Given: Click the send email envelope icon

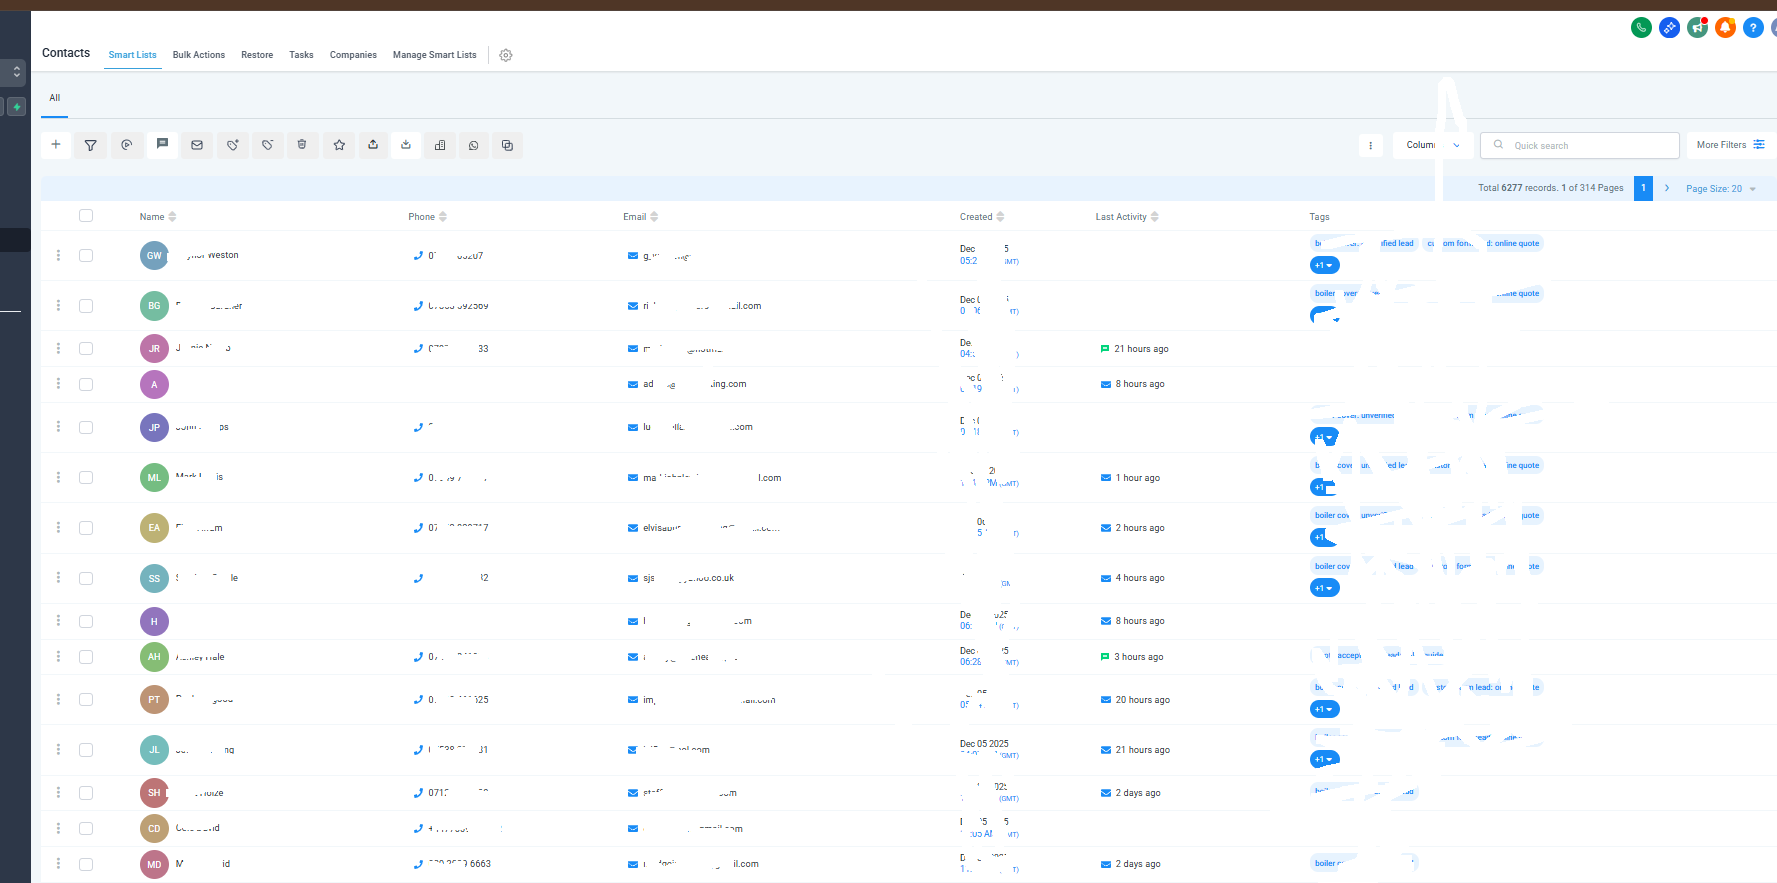Looking at the screenshot, I should (x=197, y=145).
